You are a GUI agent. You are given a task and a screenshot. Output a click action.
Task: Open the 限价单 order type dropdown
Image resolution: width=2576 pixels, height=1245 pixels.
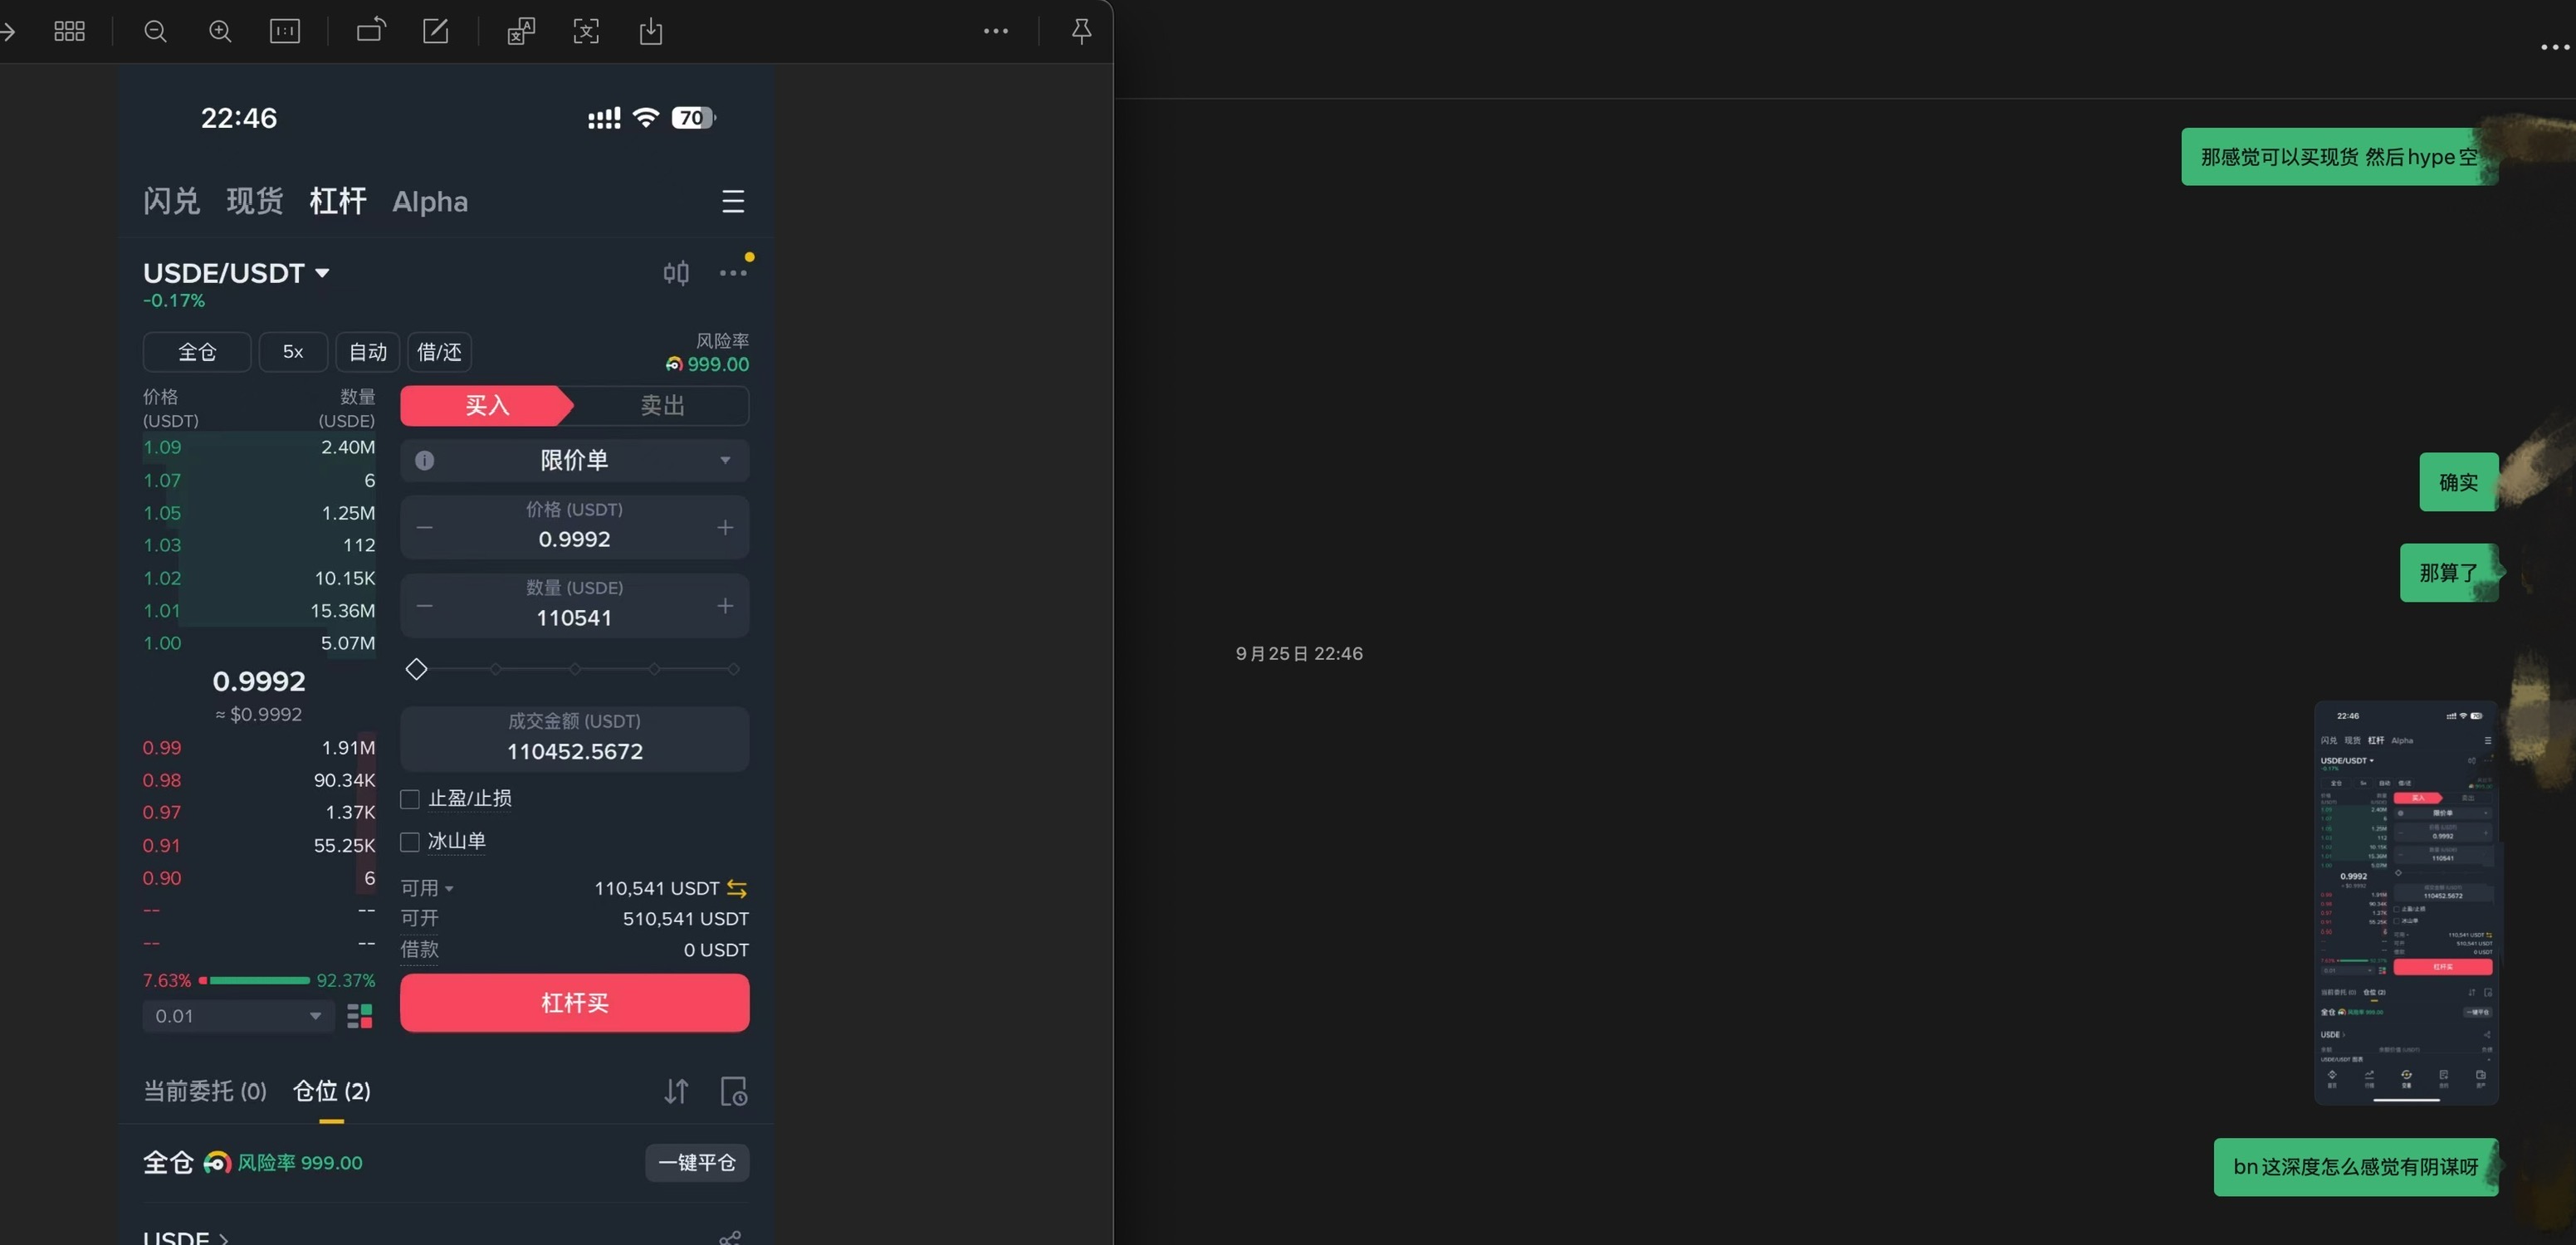(574, 460)
